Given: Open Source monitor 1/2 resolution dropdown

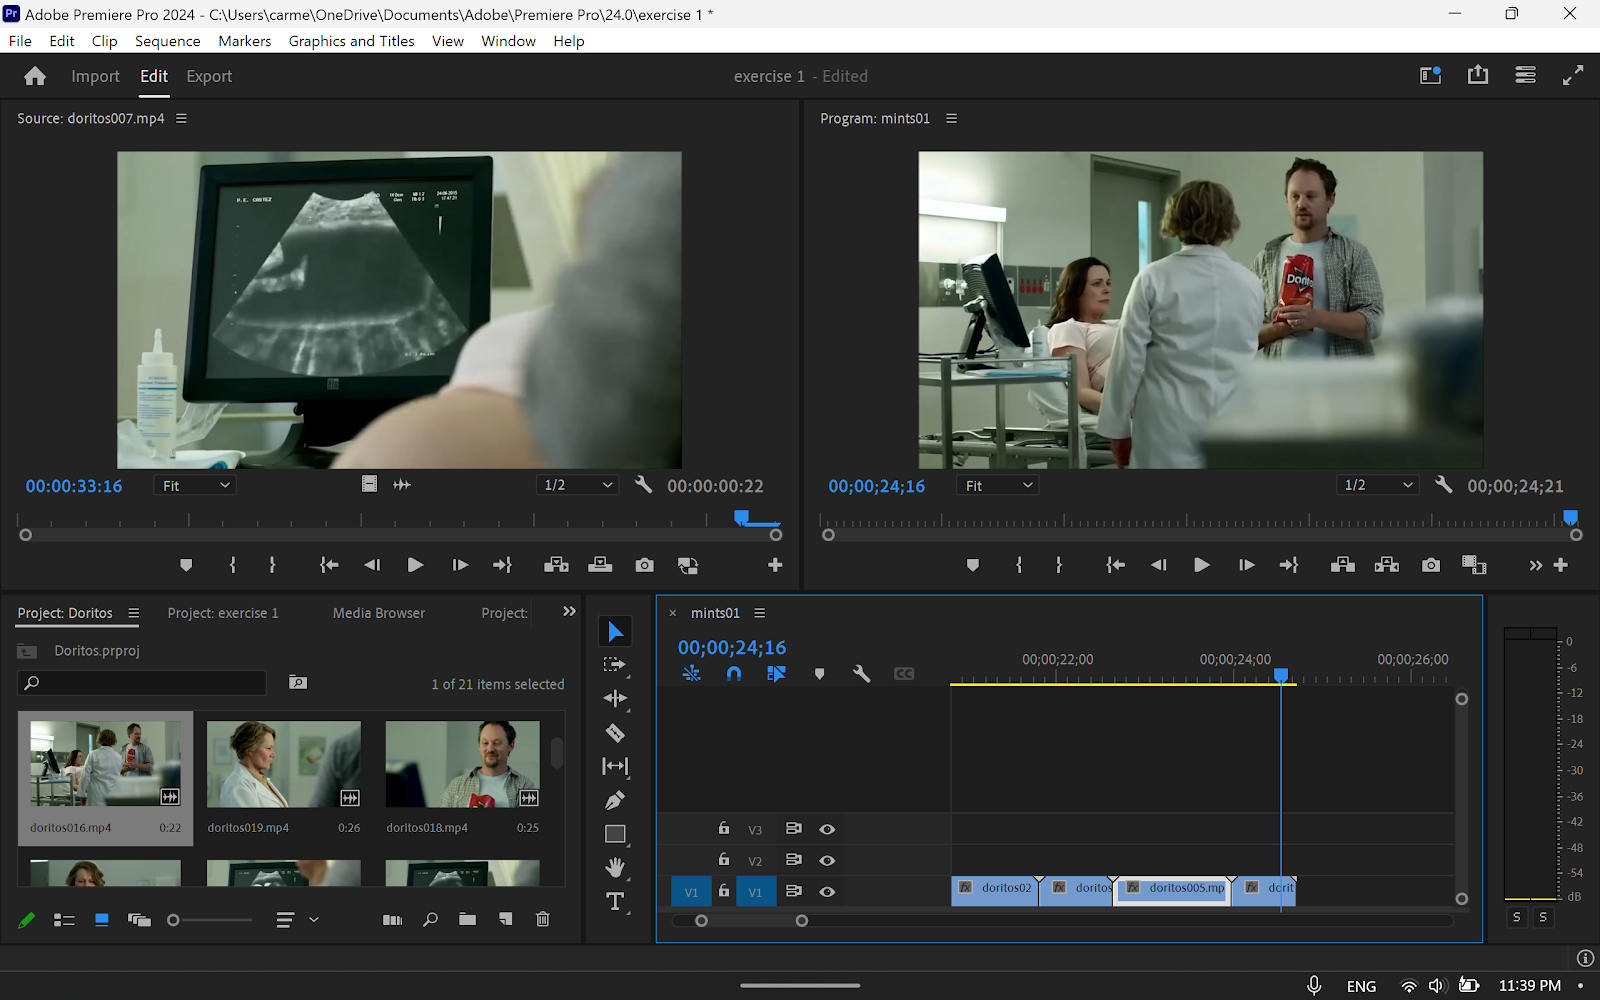Looking at the screenshot, I should (x=578, y=485).
